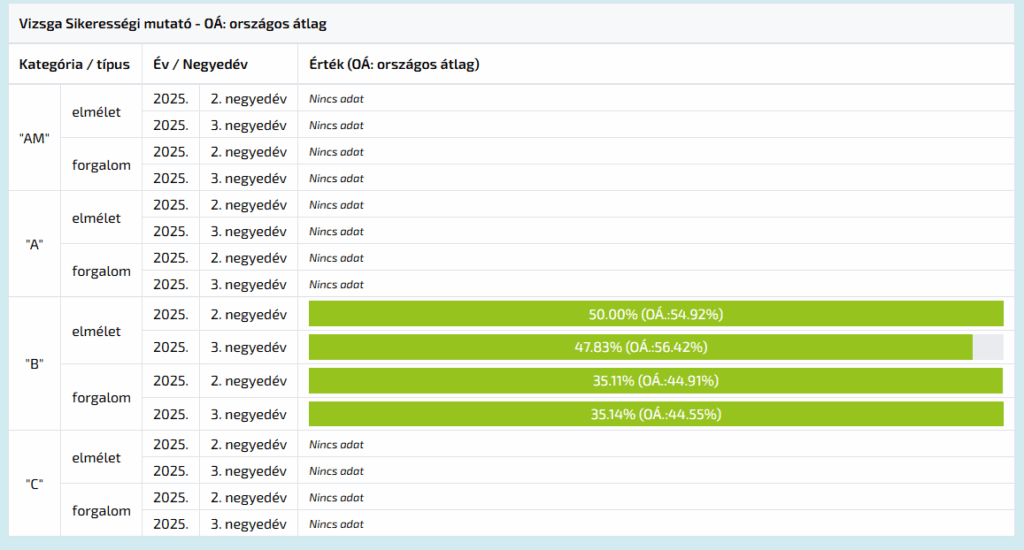Select the 35.14% progress bar

tap(655, 414)
